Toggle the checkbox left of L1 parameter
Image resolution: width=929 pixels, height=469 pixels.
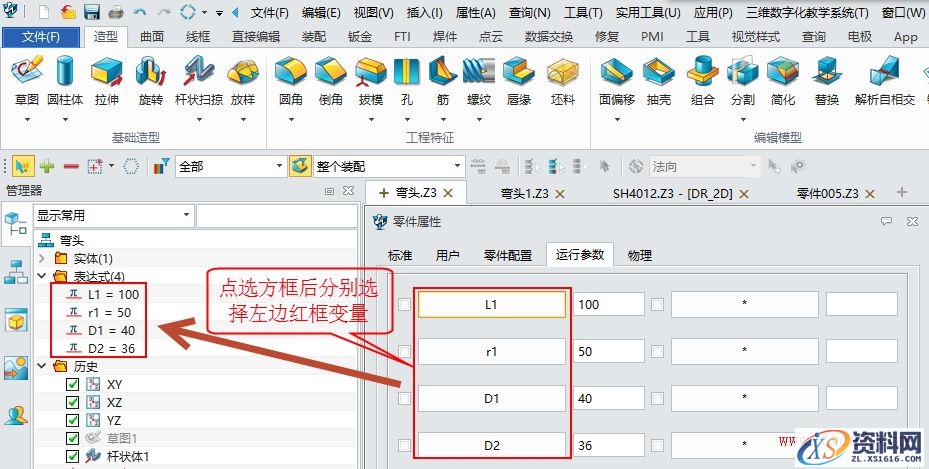click(404, 304)
